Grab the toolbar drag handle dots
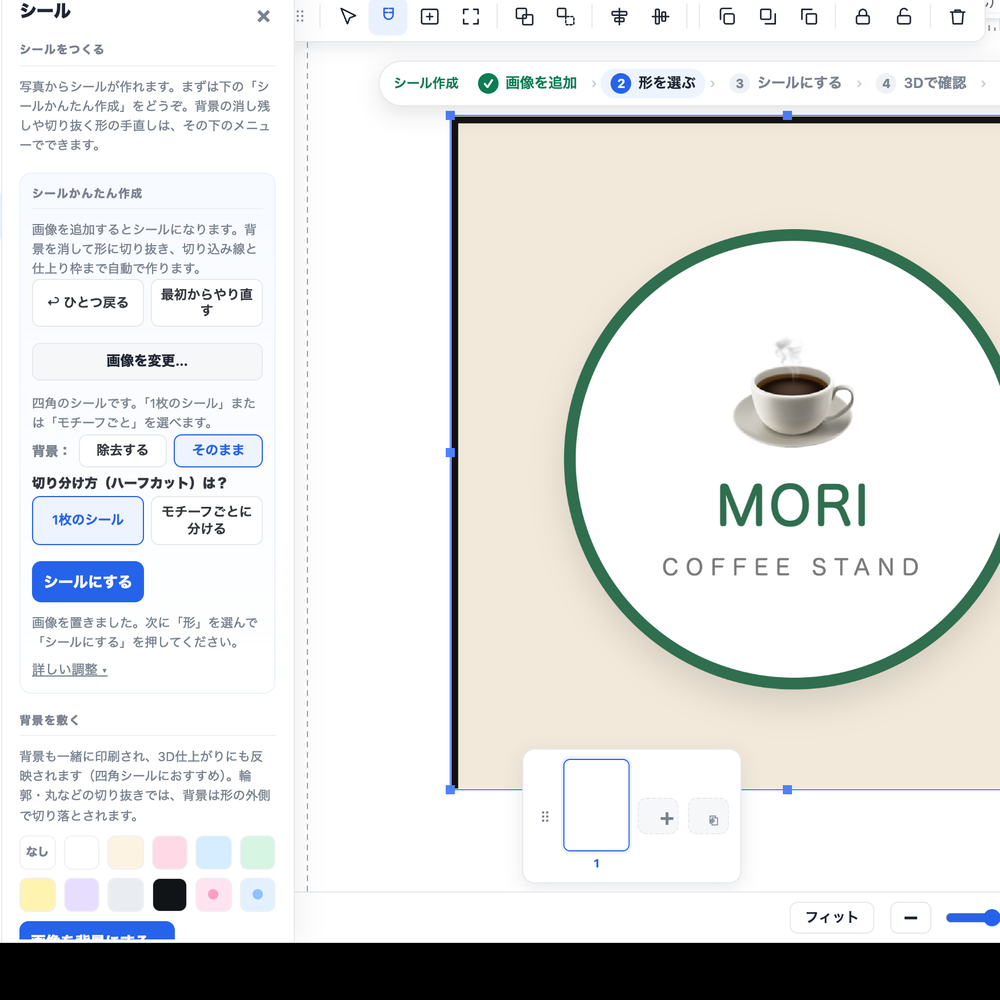Image resolution: width=1000 pixels, height=1000 pixels. click(300, 17)
